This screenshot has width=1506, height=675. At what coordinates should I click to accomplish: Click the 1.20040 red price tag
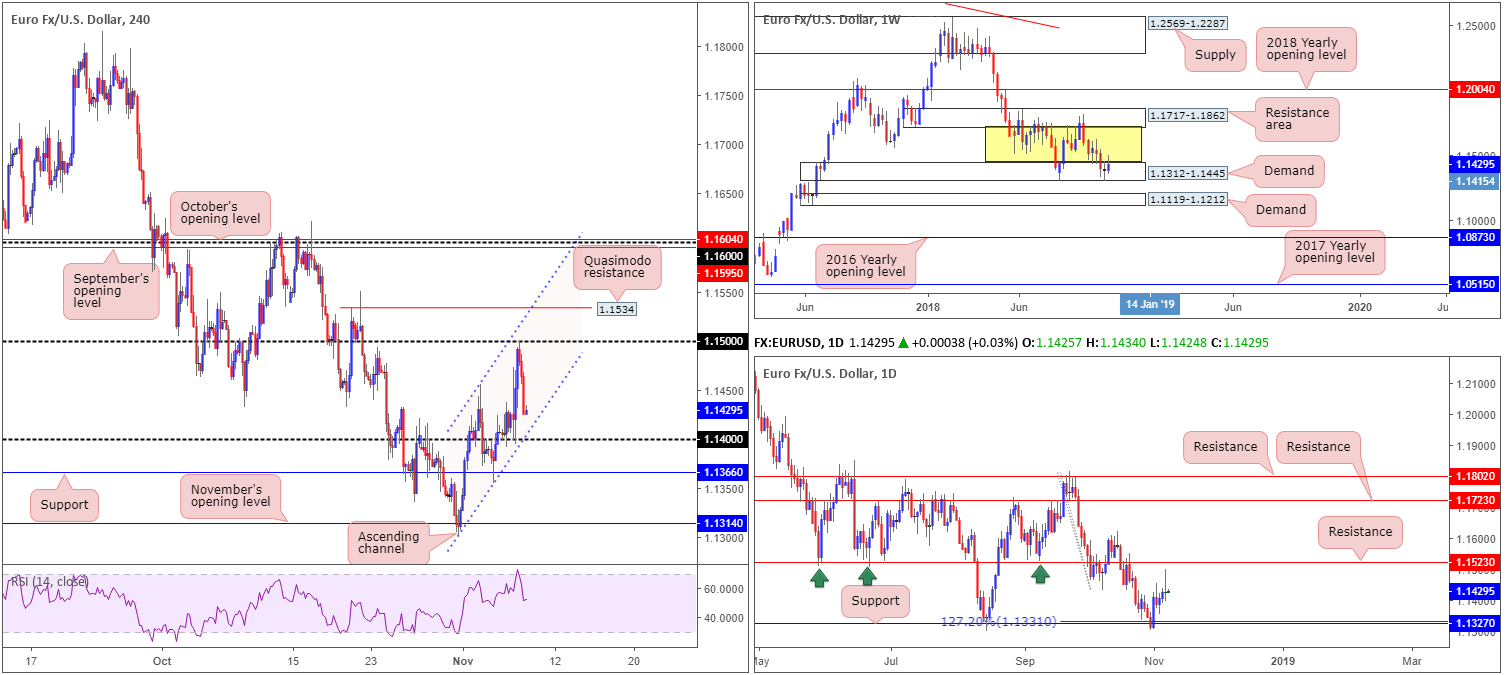[x=1474, y=89]
